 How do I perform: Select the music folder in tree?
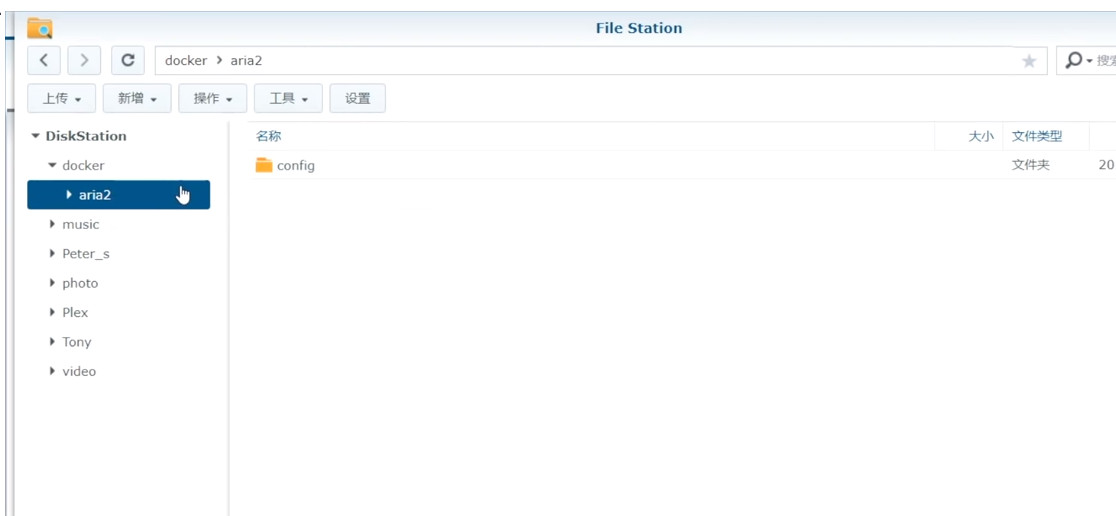coord(81,224)
